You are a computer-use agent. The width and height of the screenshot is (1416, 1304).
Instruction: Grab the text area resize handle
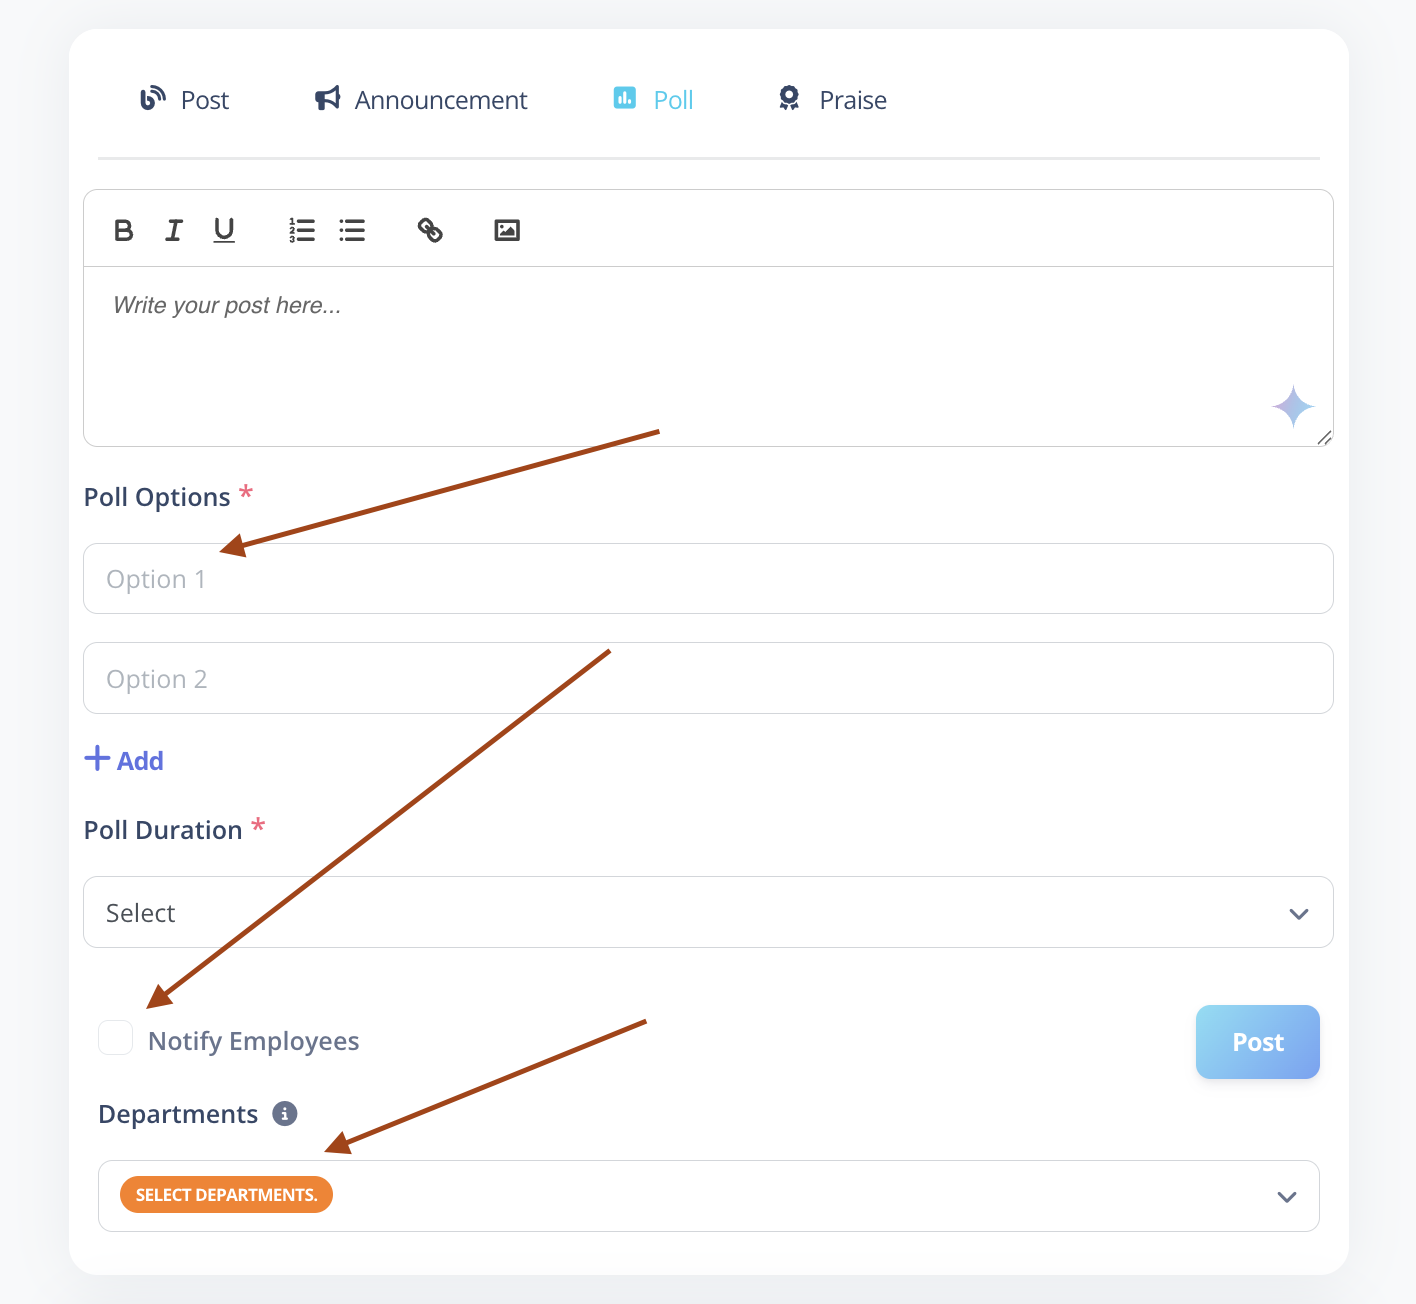pos(1324,437)
